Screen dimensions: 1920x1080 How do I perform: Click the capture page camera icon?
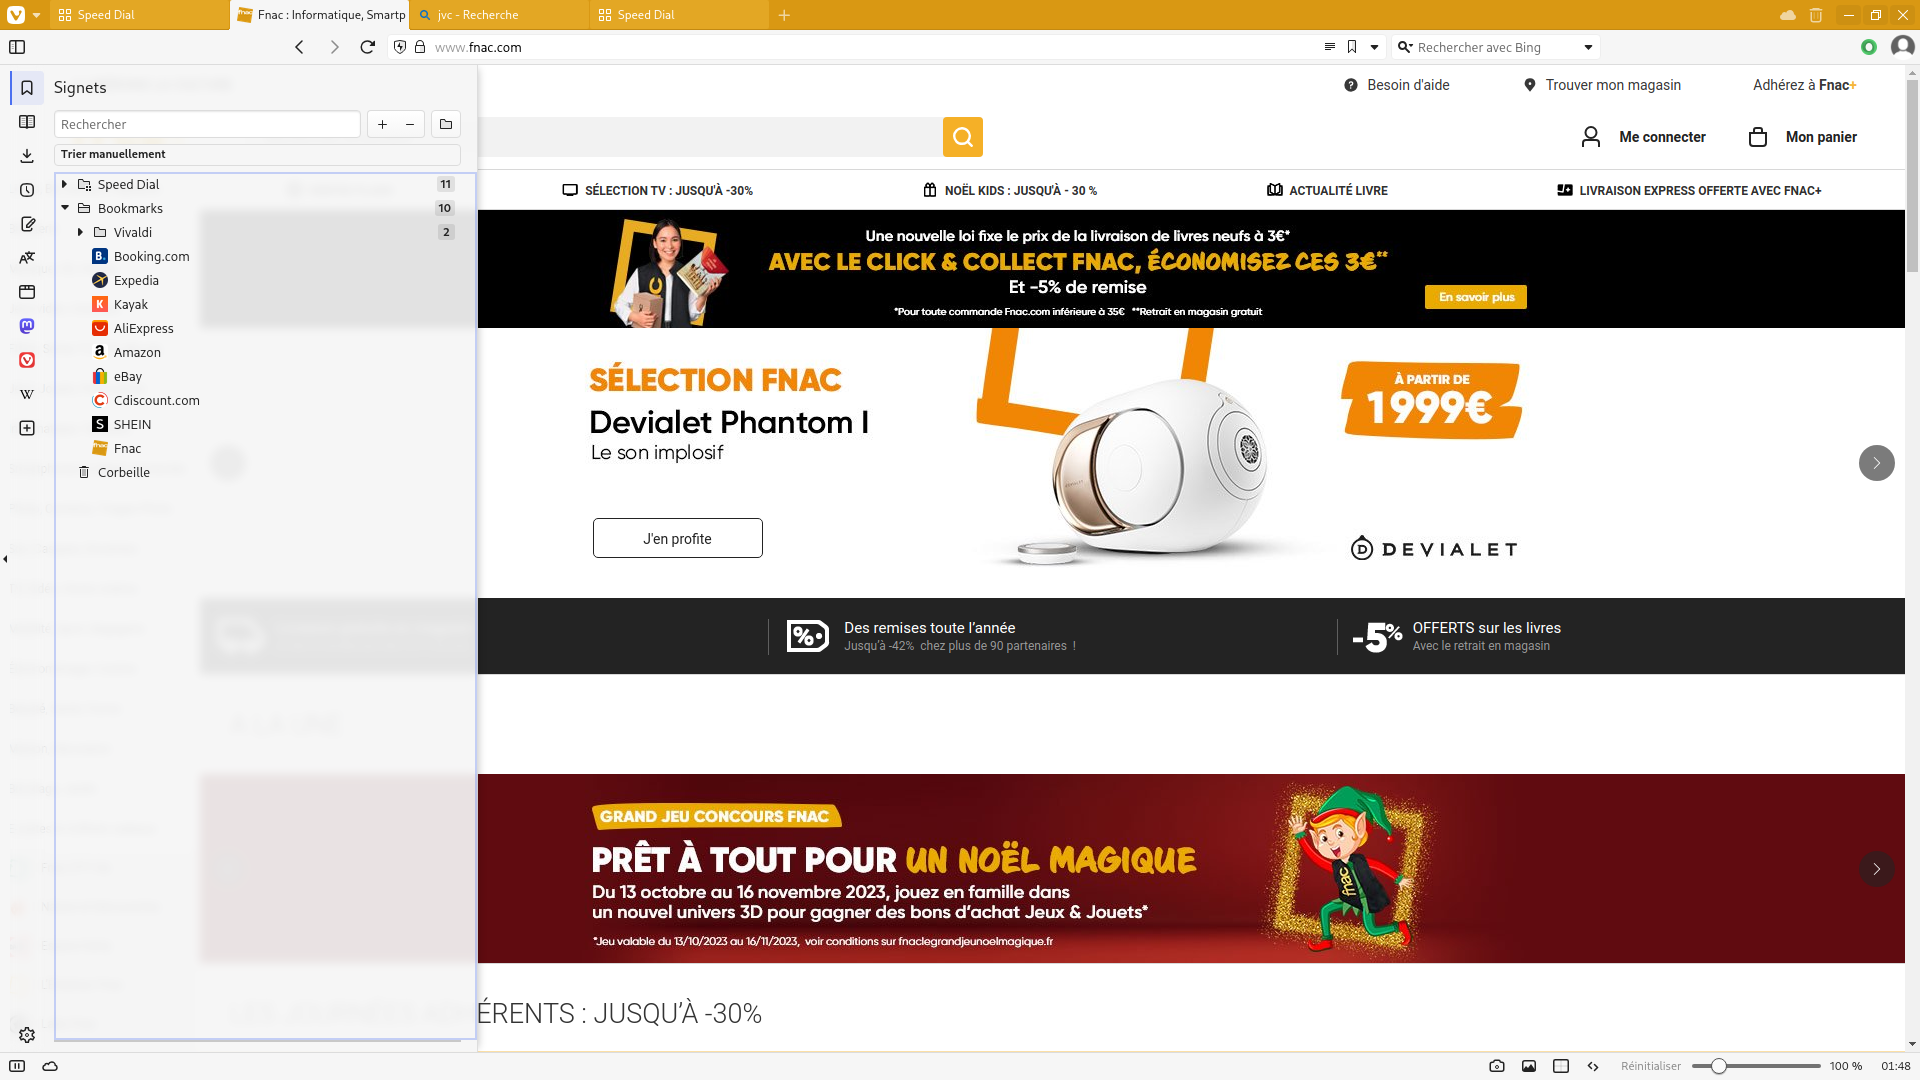tap(1497, 1066)
